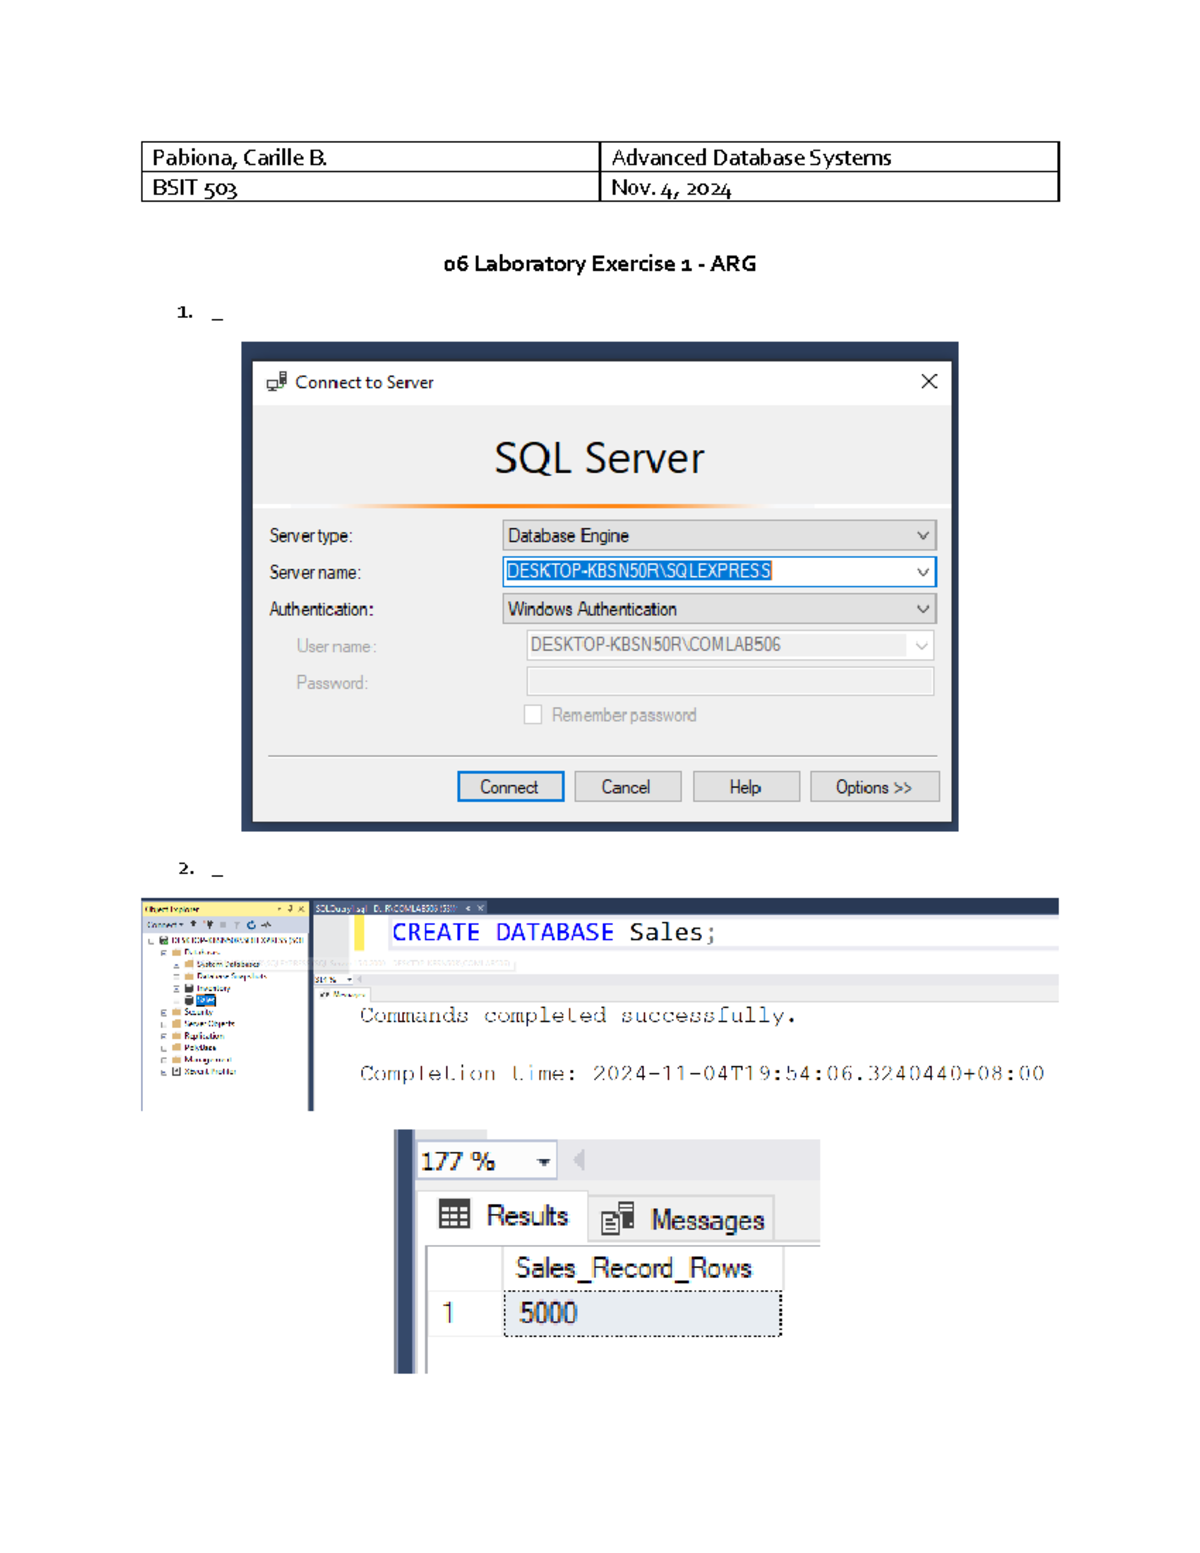
Task: Open the Server type dropdown
Action: 922,536
